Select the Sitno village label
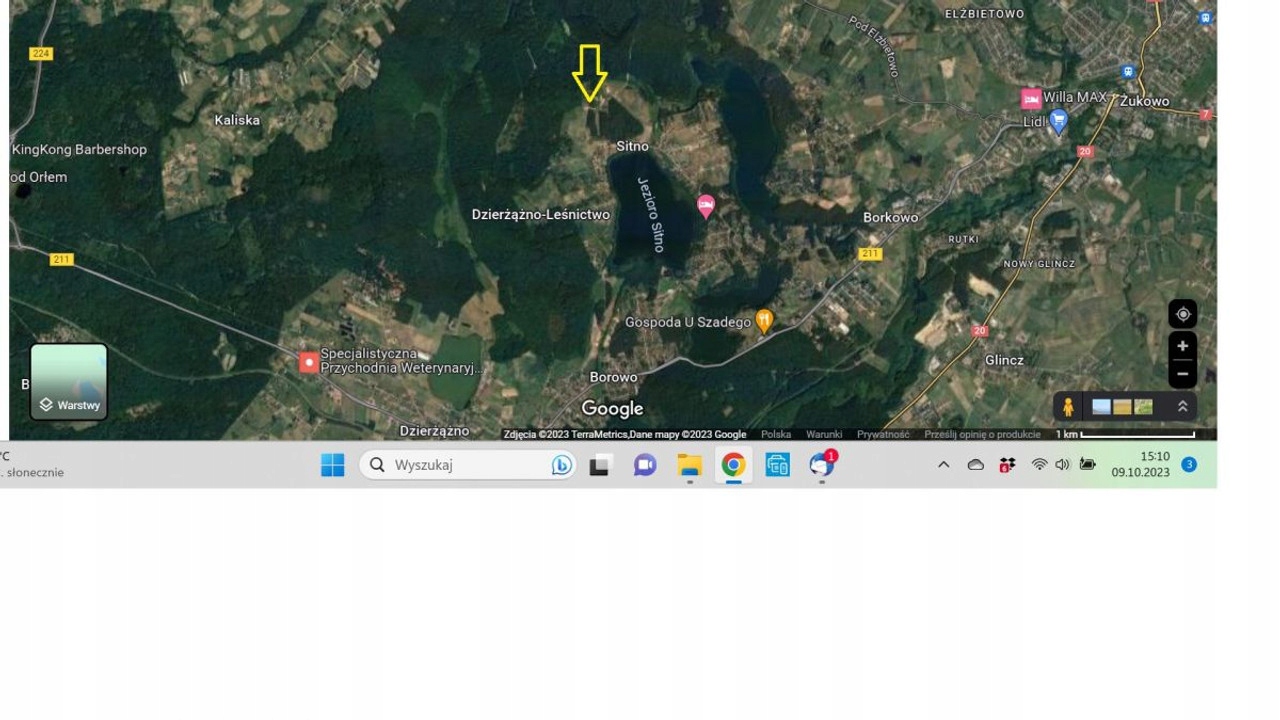 point(632,146)
